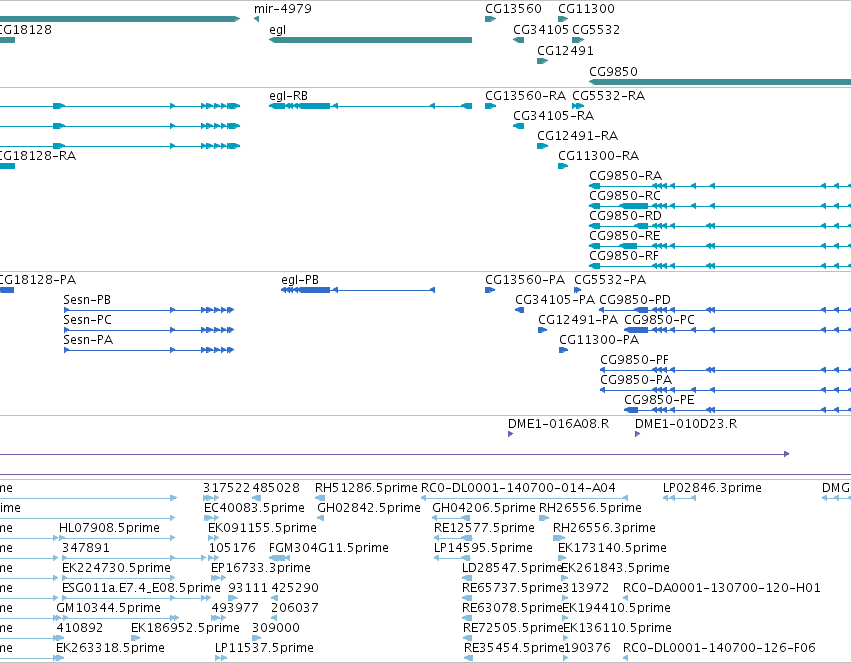851x663 pixels.
Task: Select the RE12577.5prime EST label
Action: [x=484, y=528]
